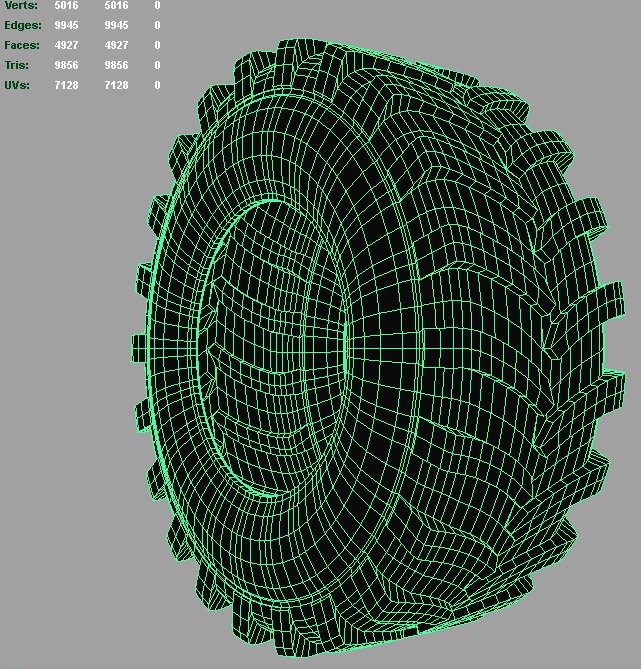
Task: Click the 0 value in Edges row
Action: click(x=157, y=26)
